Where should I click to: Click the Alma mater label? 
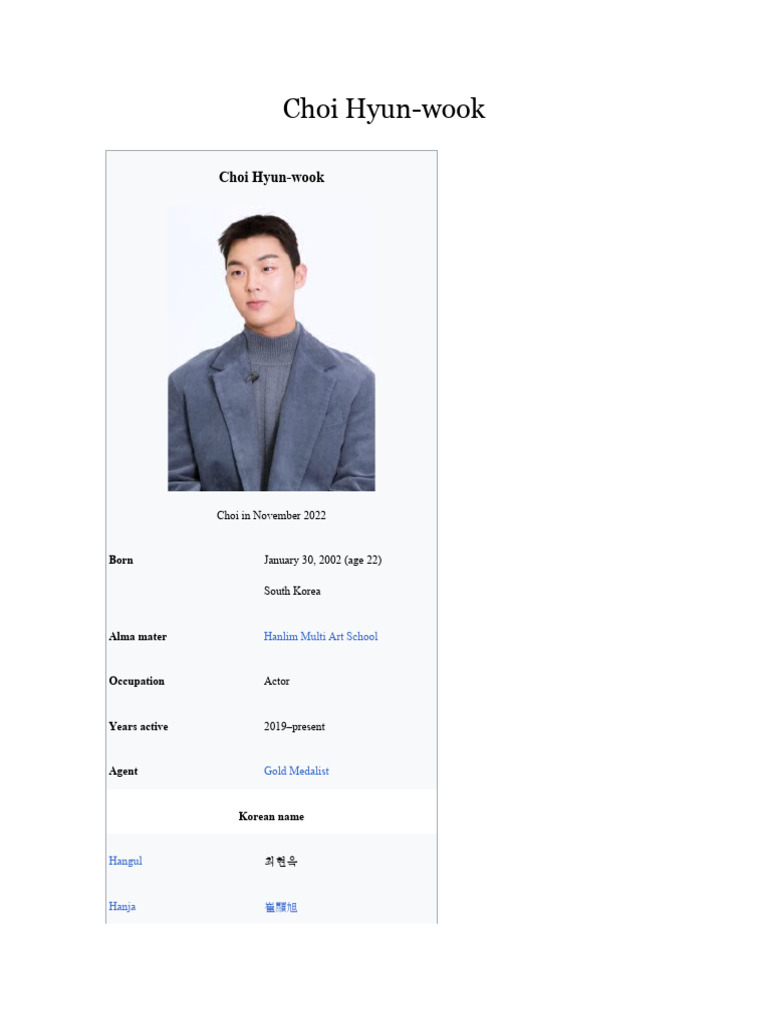[x=138, y=636]
